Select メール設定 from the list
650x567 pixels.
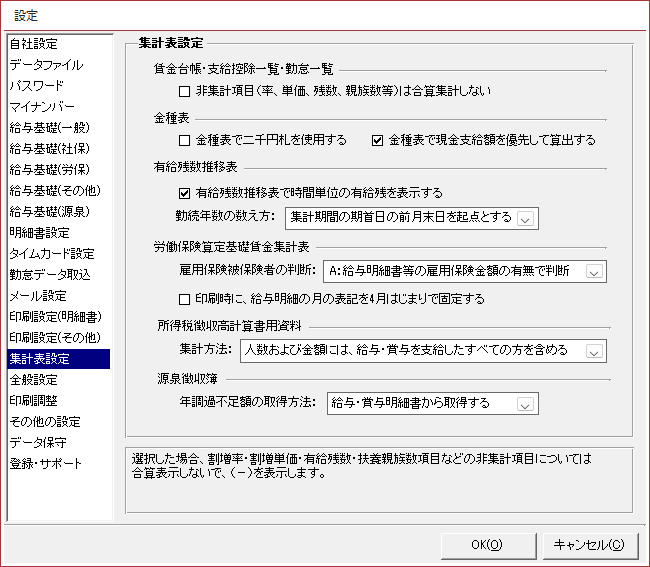pos(38,296)
